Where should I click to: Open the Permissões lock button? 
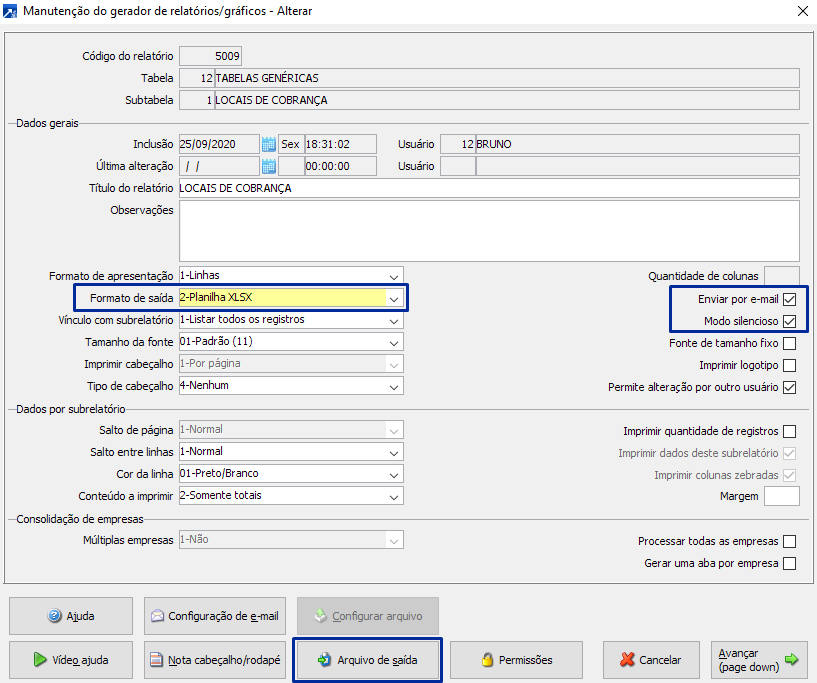coord(516,660)
